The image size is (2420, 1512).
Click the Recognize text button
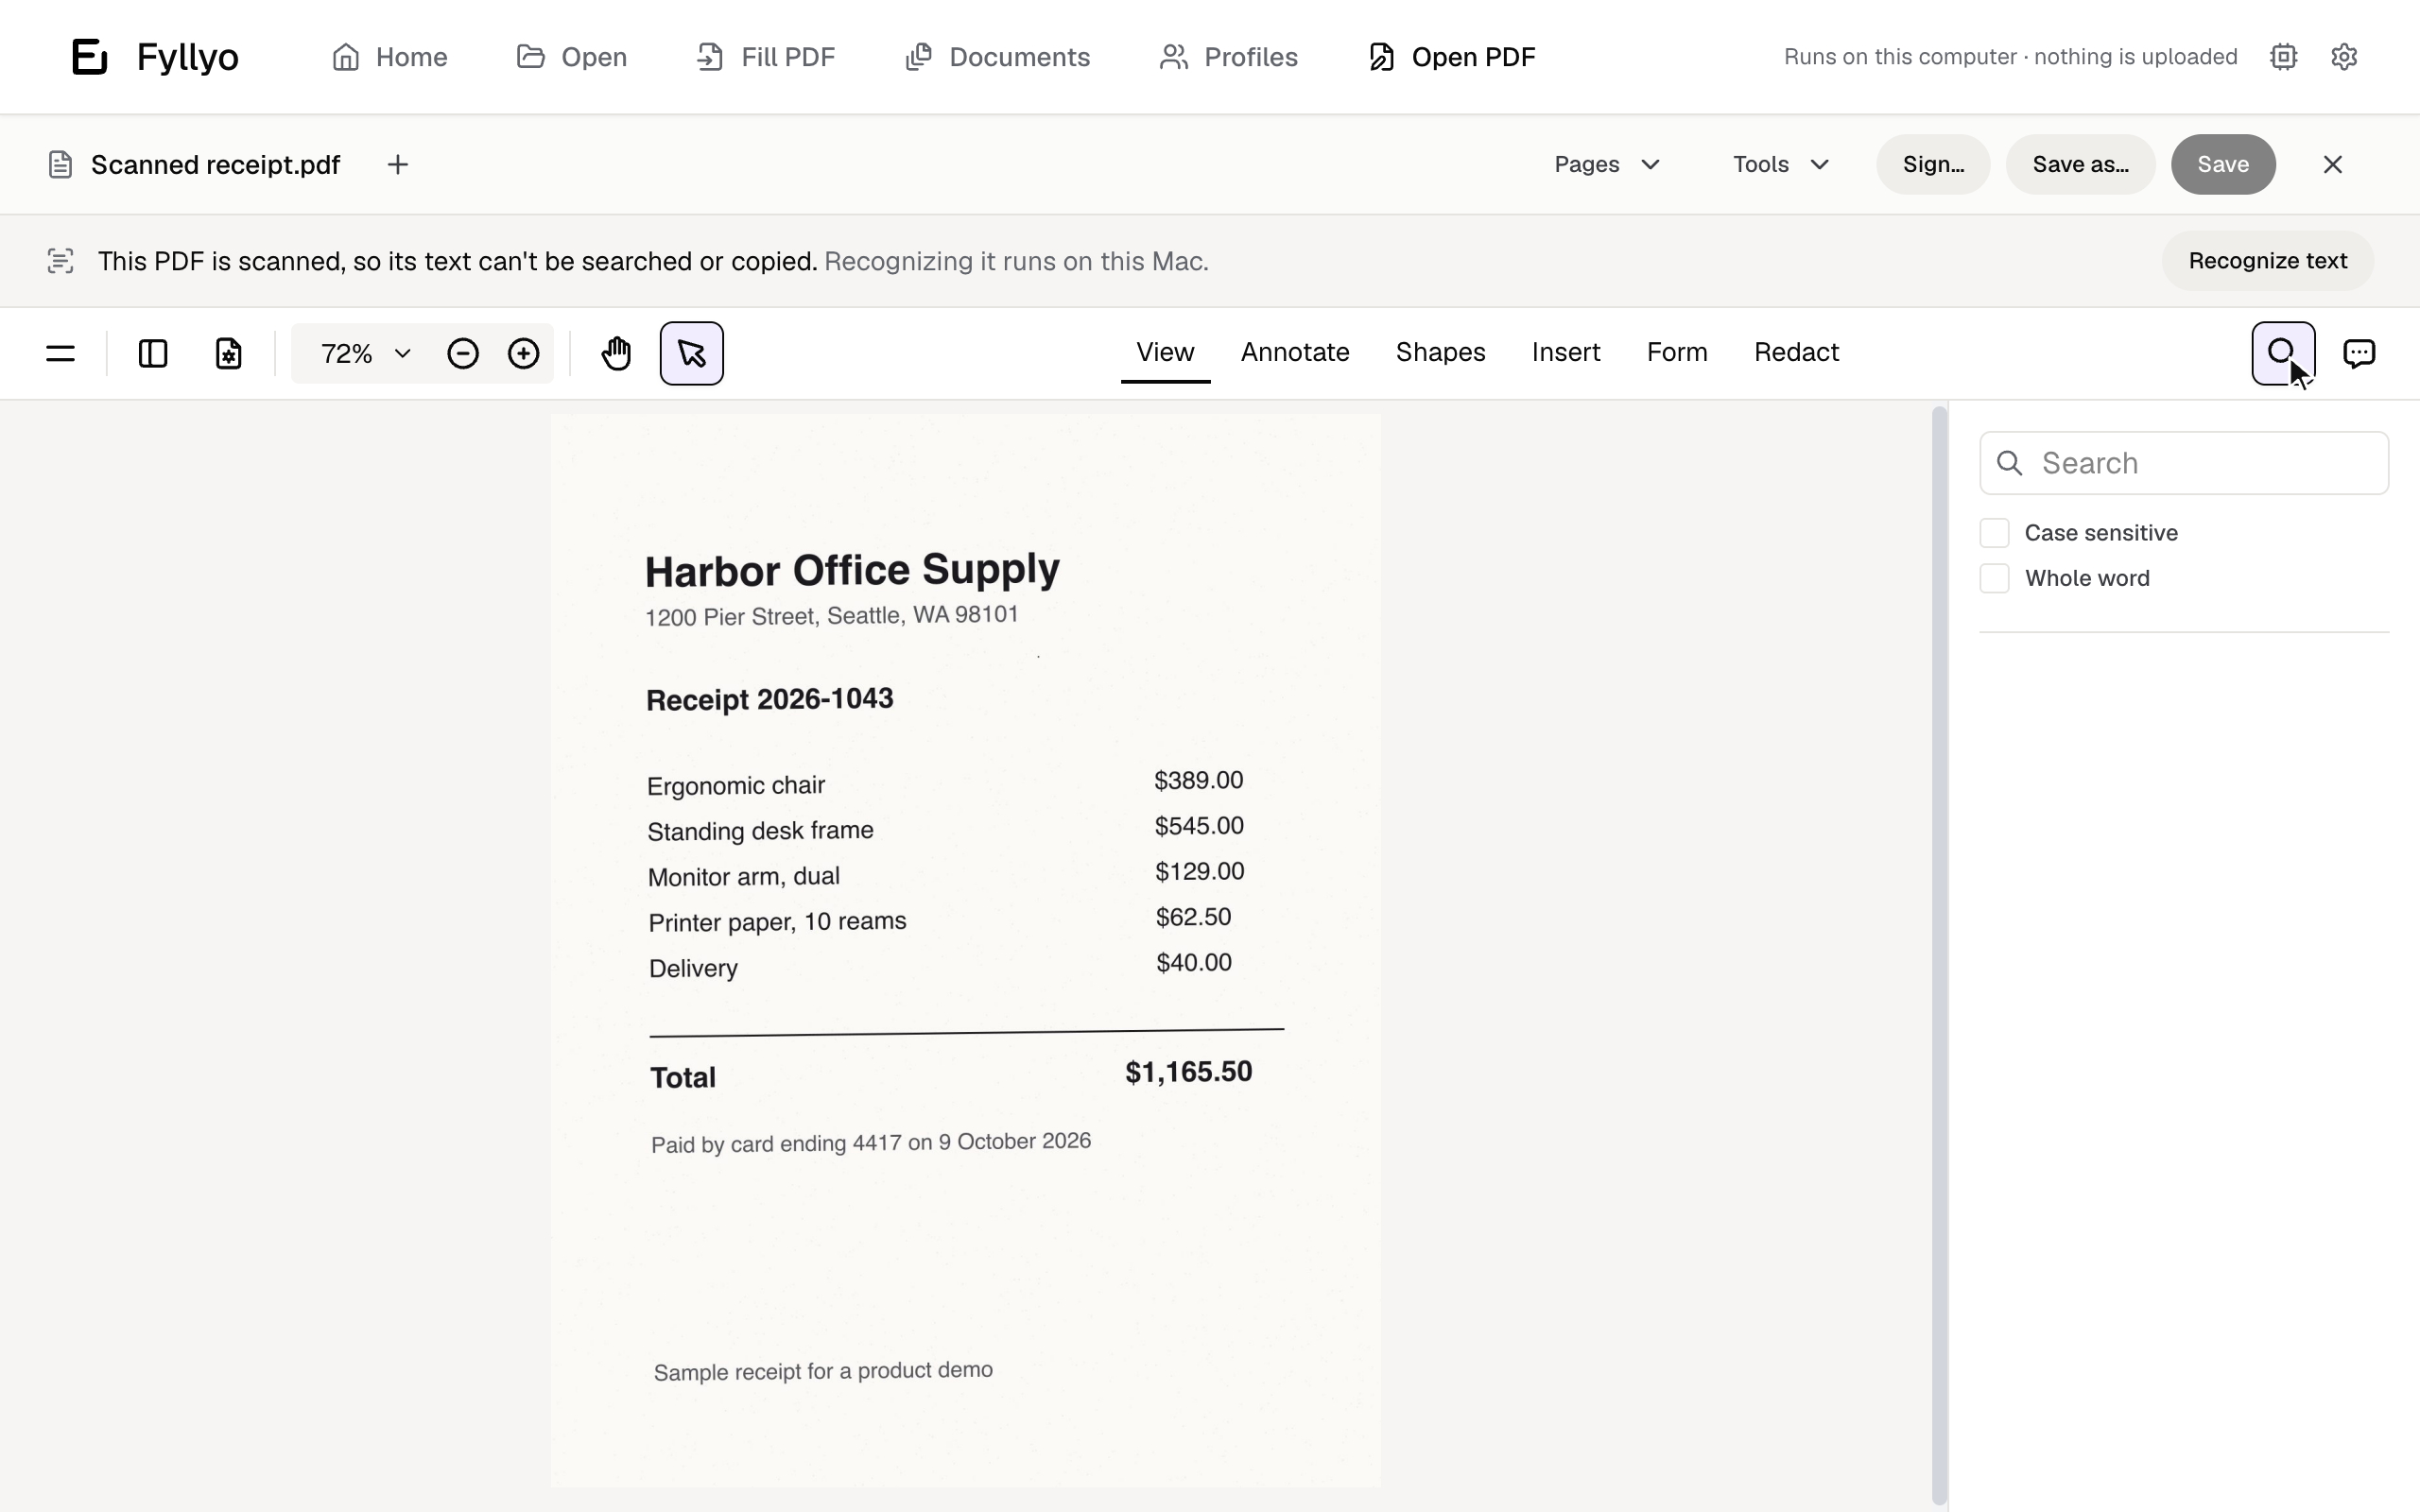point(2268,261)
